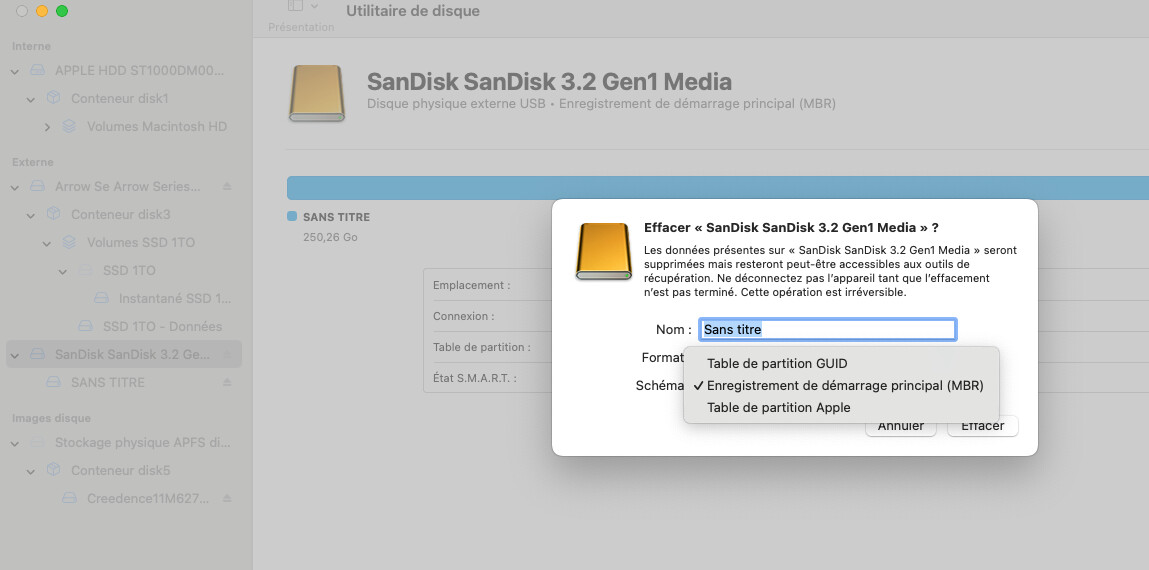Collapse Volumes SSD 1TO group
Viewport: 1149px width, 570px height.
pyautogui.click(x=47, y=243)
